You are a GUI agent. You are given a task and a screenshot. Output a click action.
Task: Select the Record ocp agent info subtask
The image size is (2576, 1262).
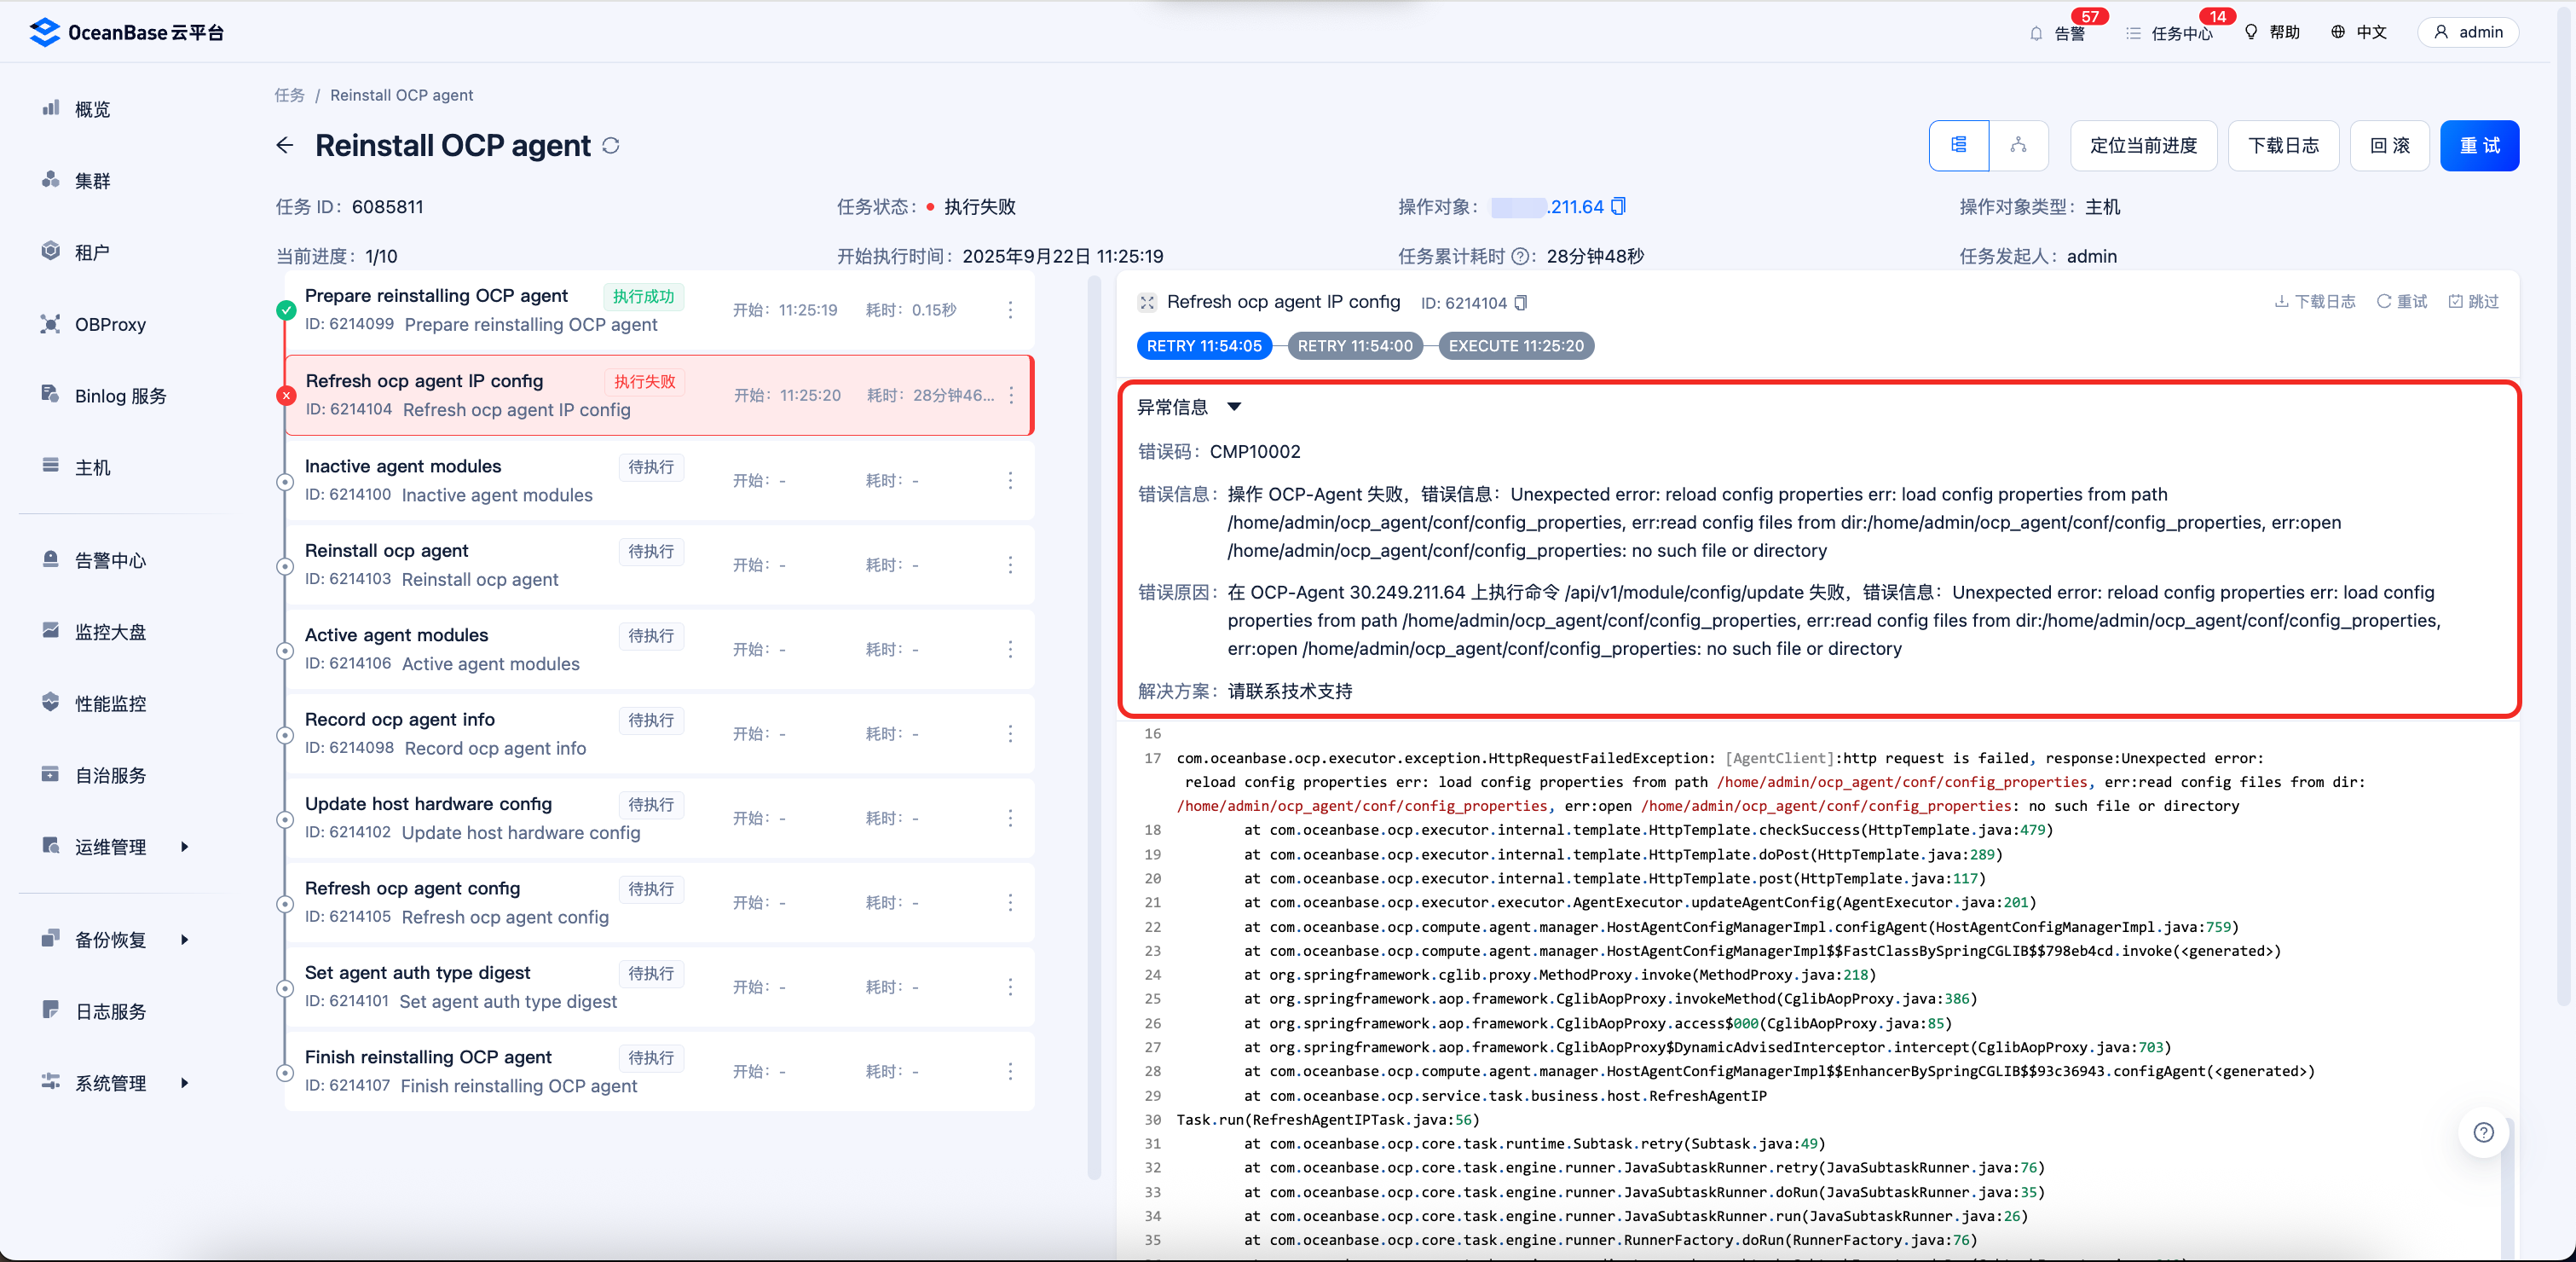659,734
